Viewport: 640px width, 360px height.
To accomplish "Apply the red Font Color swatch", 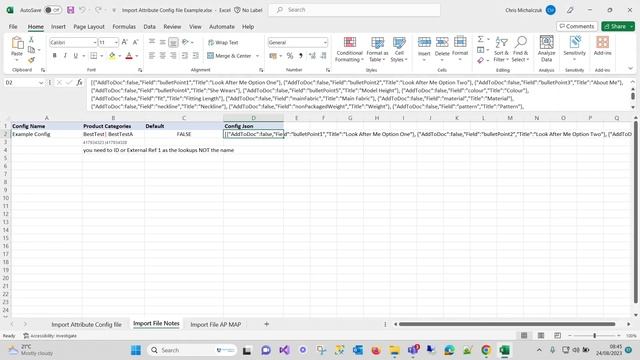I will (x=129, y=56).
